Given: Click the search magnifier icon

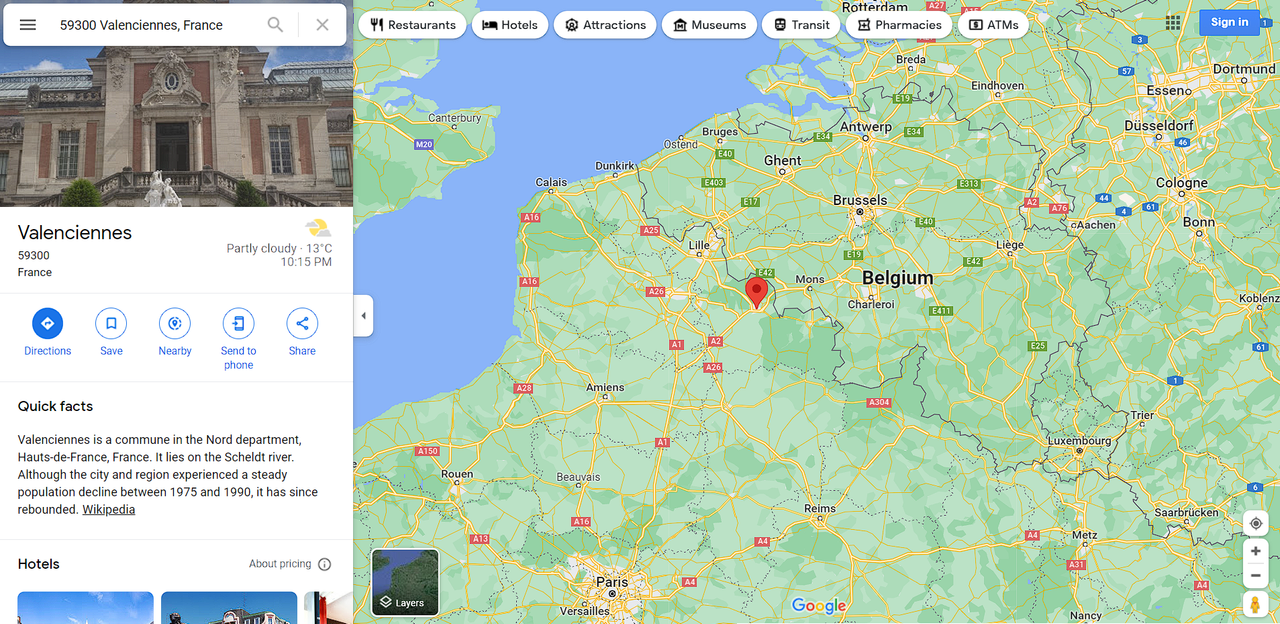Looking at the screenshot, I should click(x=275, y=25).
